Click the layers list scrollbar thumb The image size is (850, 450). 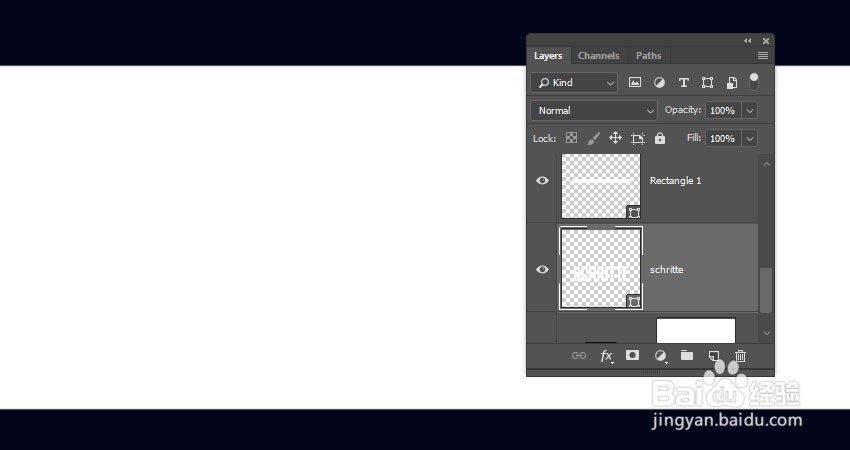[766, 290]
